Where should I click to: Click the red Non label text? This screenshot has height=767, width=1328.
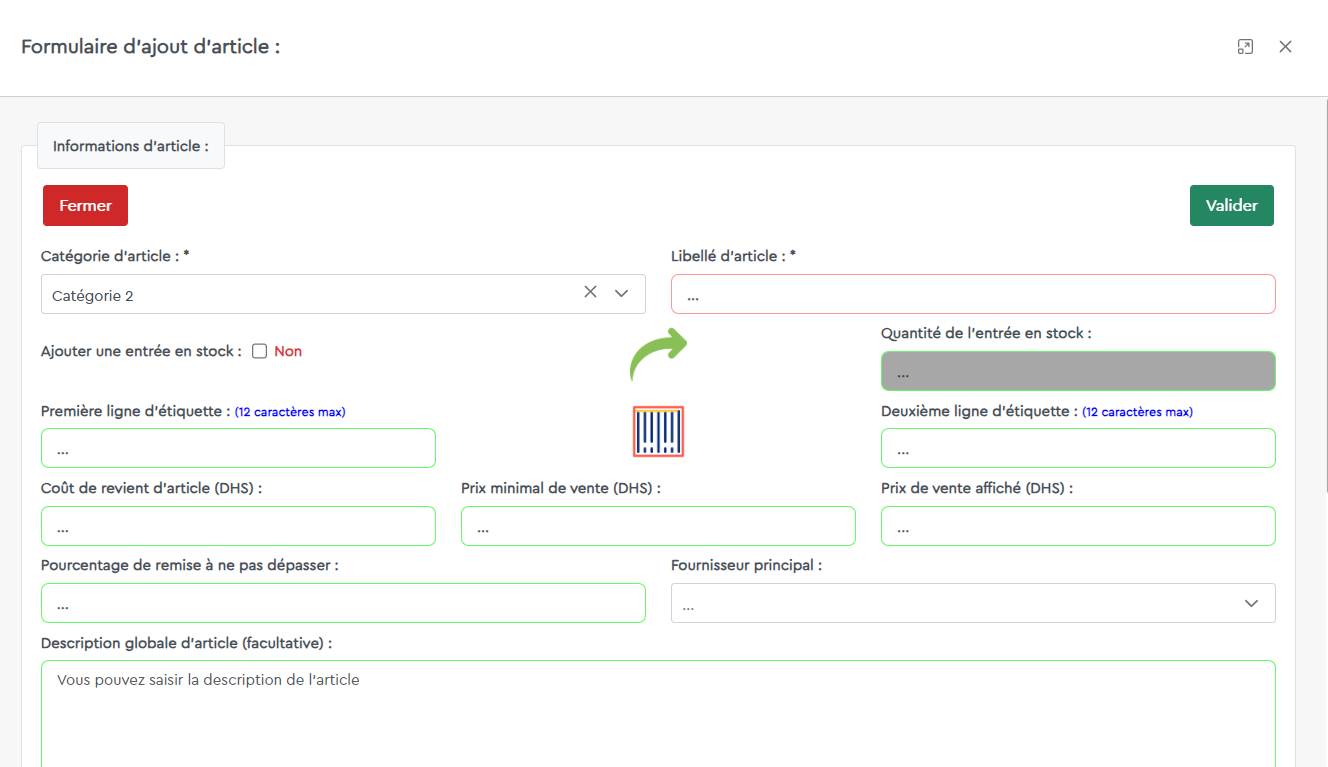click(x=288, y=351)
